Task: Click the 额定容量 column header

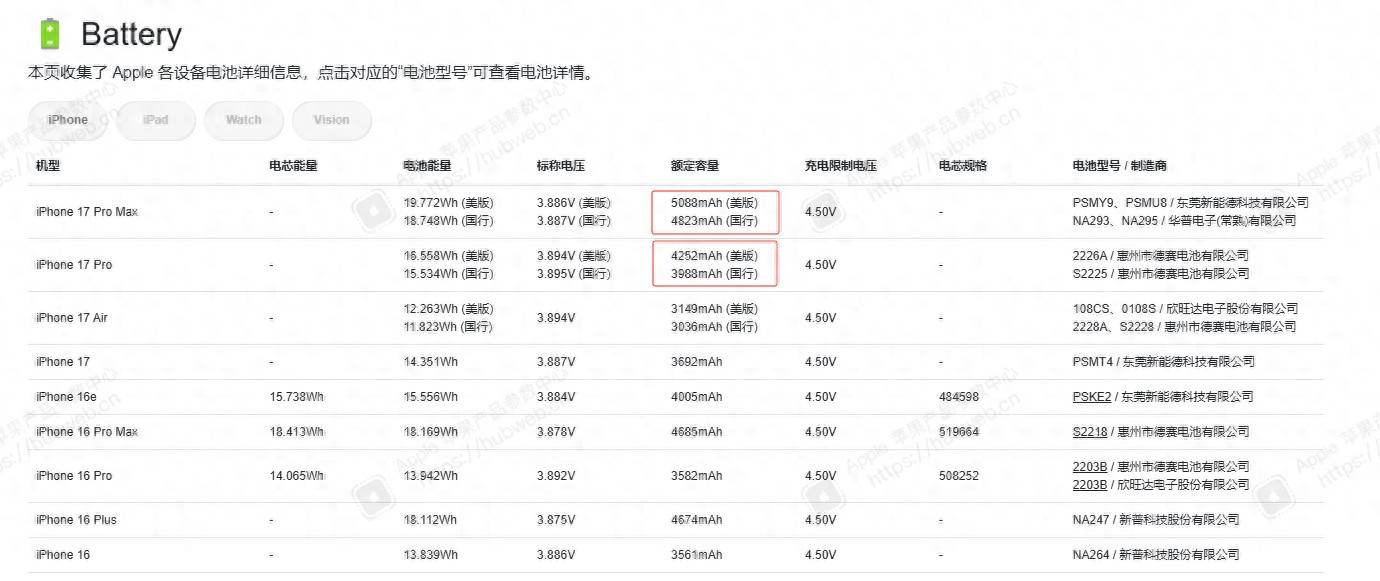Action: click(695, 166)
